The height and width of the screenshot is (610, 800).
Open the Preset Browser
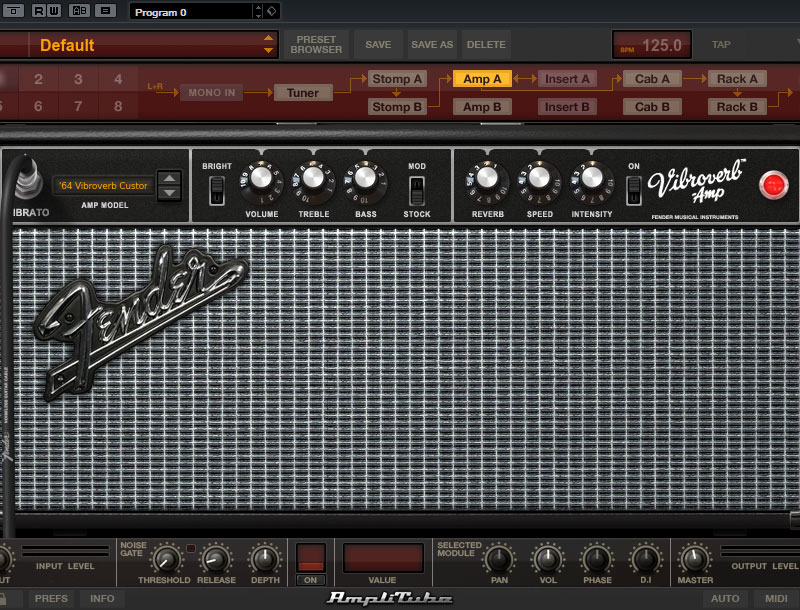coord(316,45)
